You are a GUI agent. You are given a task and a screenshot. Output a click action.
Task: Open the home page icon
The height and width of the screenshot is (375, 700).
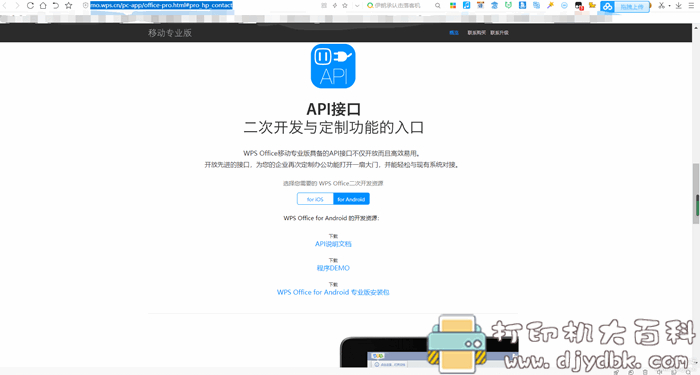click(x=43, y=5)
